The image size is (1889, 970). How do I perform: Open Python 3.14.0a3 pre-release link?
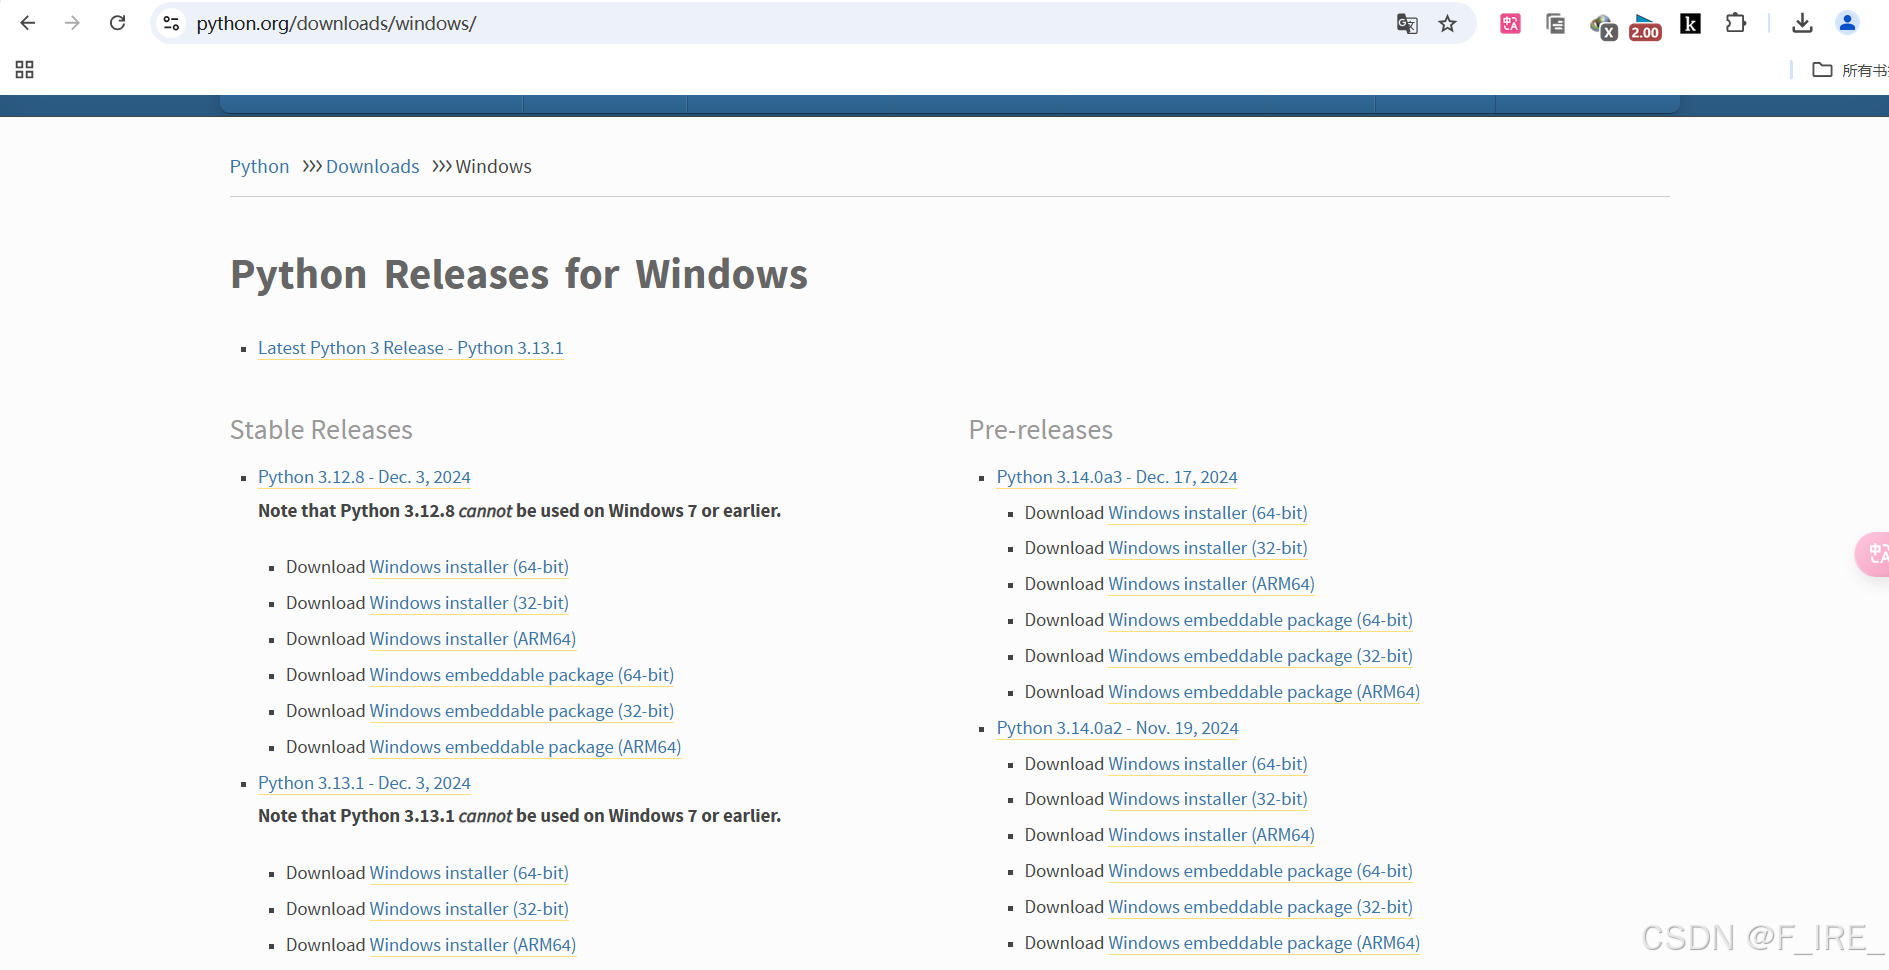point(1117,477)
